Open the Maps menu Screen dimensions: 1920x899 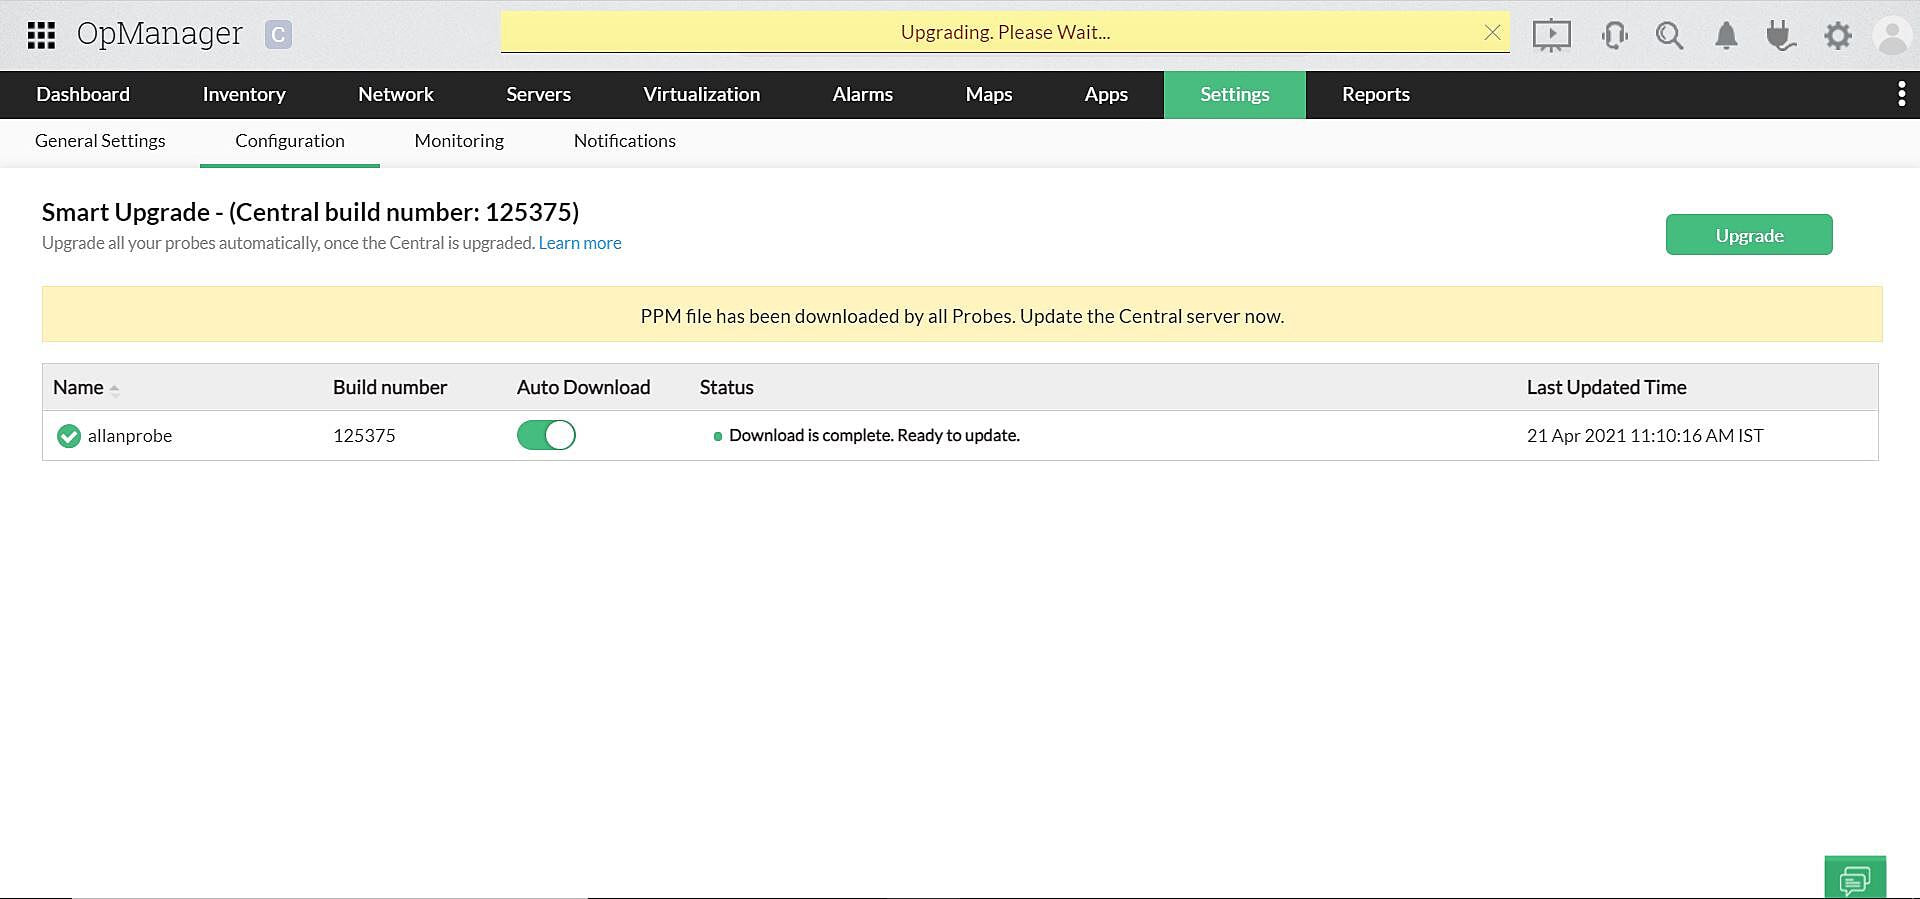click(989, 94)
